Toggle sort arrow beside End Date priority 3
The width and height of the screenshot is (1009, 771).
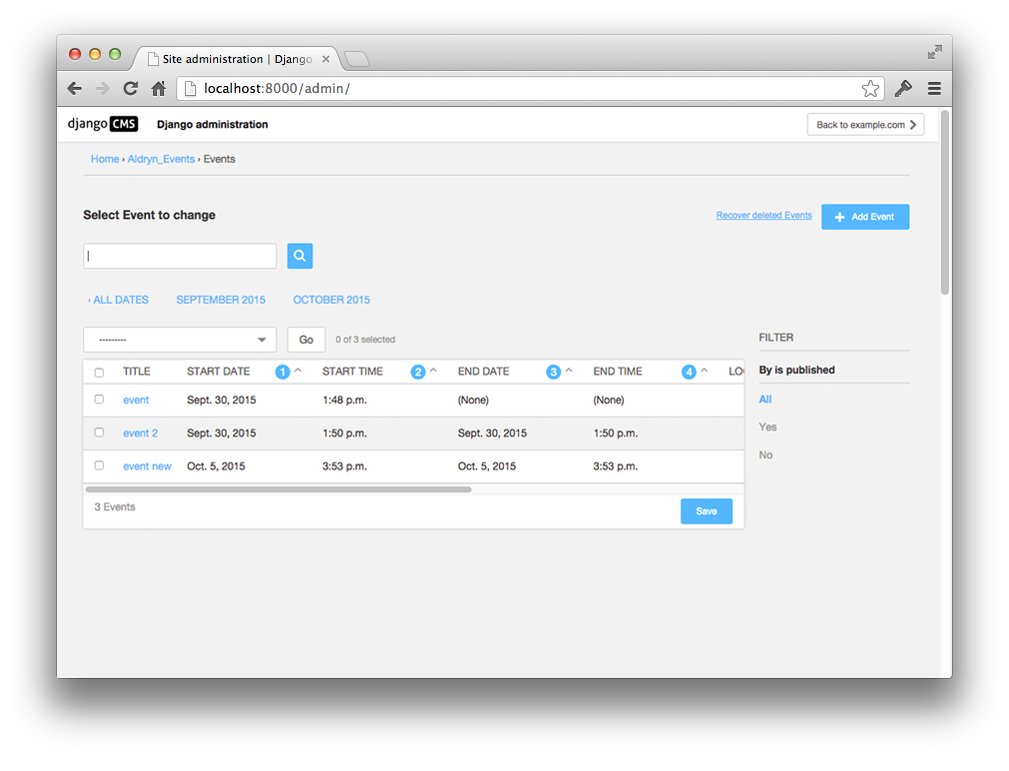click(569, 371)
